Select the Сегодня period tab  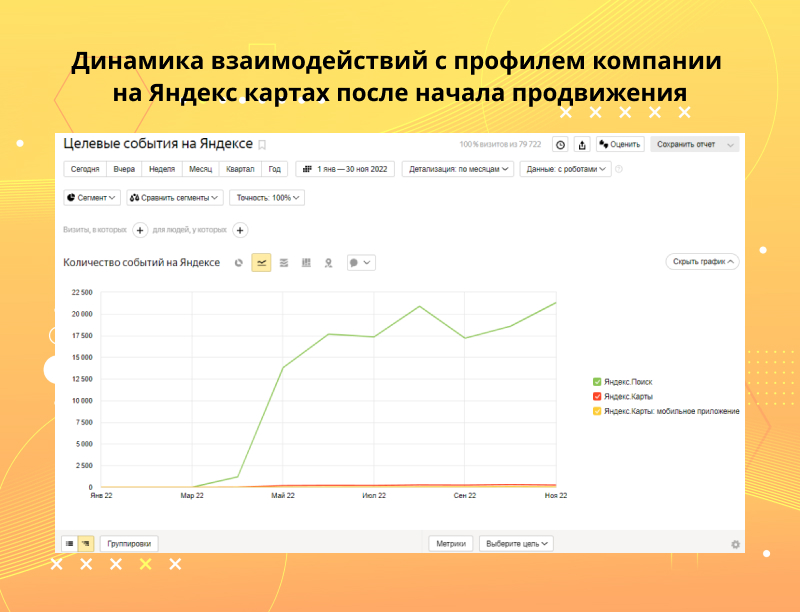point(85,169)
